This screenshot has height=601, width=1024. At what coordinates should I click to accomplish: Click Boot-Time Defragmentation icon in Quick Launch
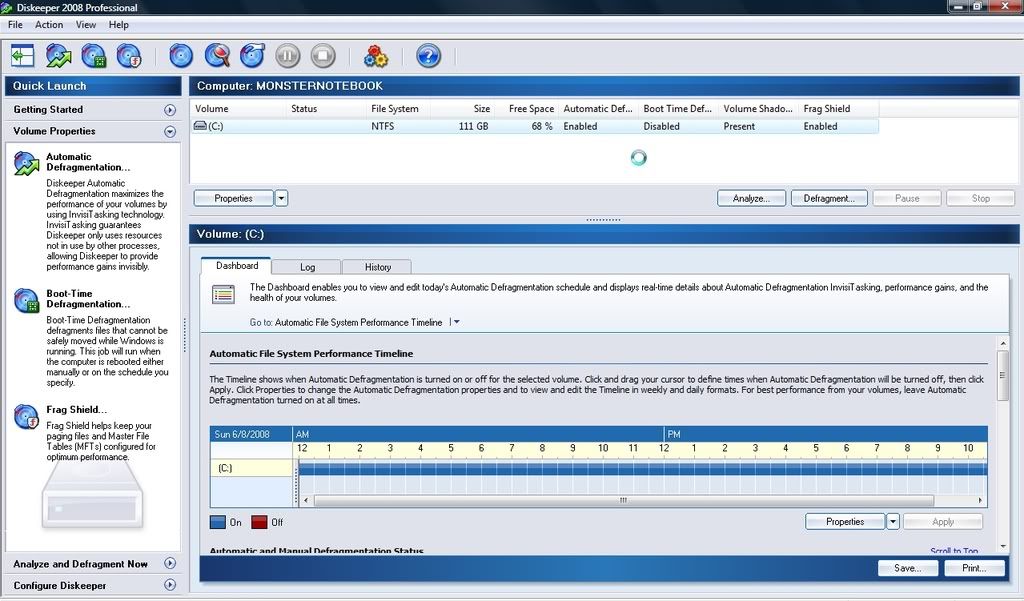27,300
